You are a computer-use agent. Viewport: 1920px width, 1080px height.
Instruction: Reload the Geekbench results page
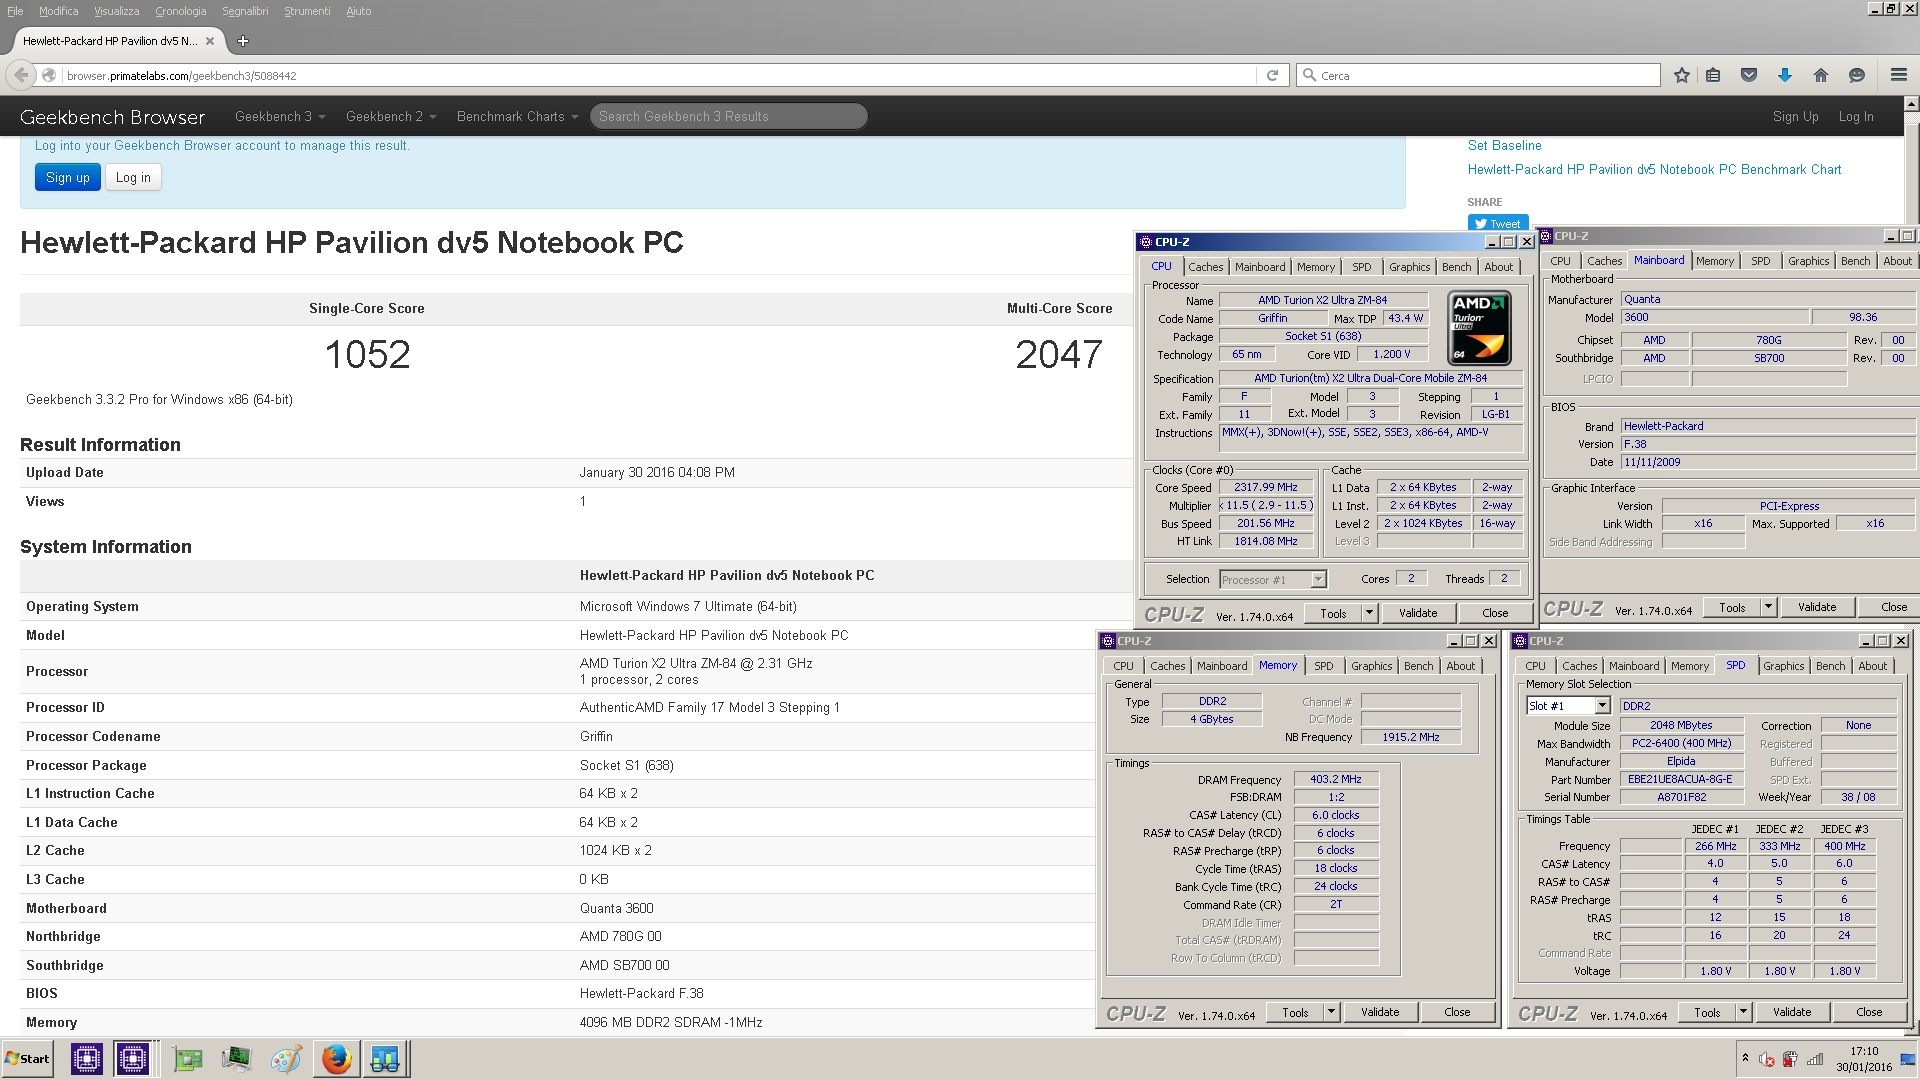click(1272, 75)
